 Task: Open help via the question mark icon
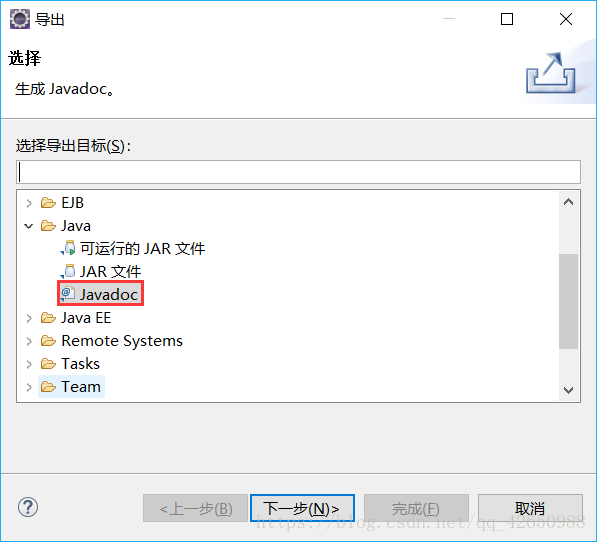click(x=28, y=507)
